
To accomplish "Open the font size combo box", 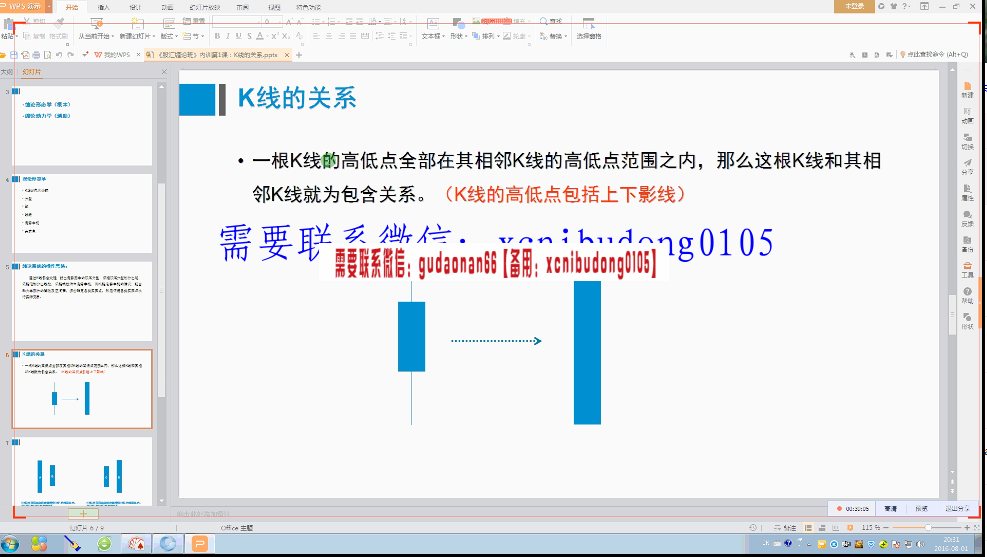I will click(273, 21).
